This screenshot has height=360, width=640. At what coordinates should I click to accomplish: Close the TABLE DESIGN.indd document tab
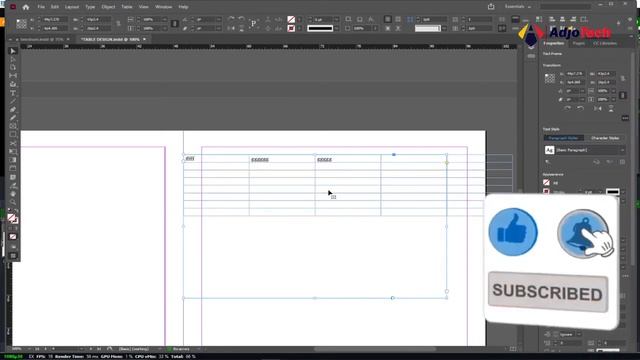click(x=144, y=39)
